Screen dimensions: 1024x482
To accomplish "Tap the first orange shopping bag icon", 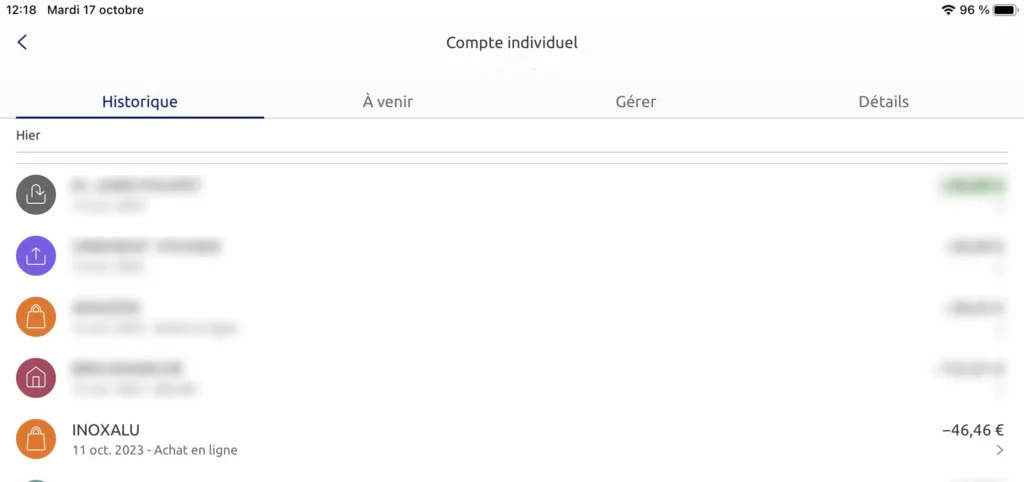I will point(36,317).
